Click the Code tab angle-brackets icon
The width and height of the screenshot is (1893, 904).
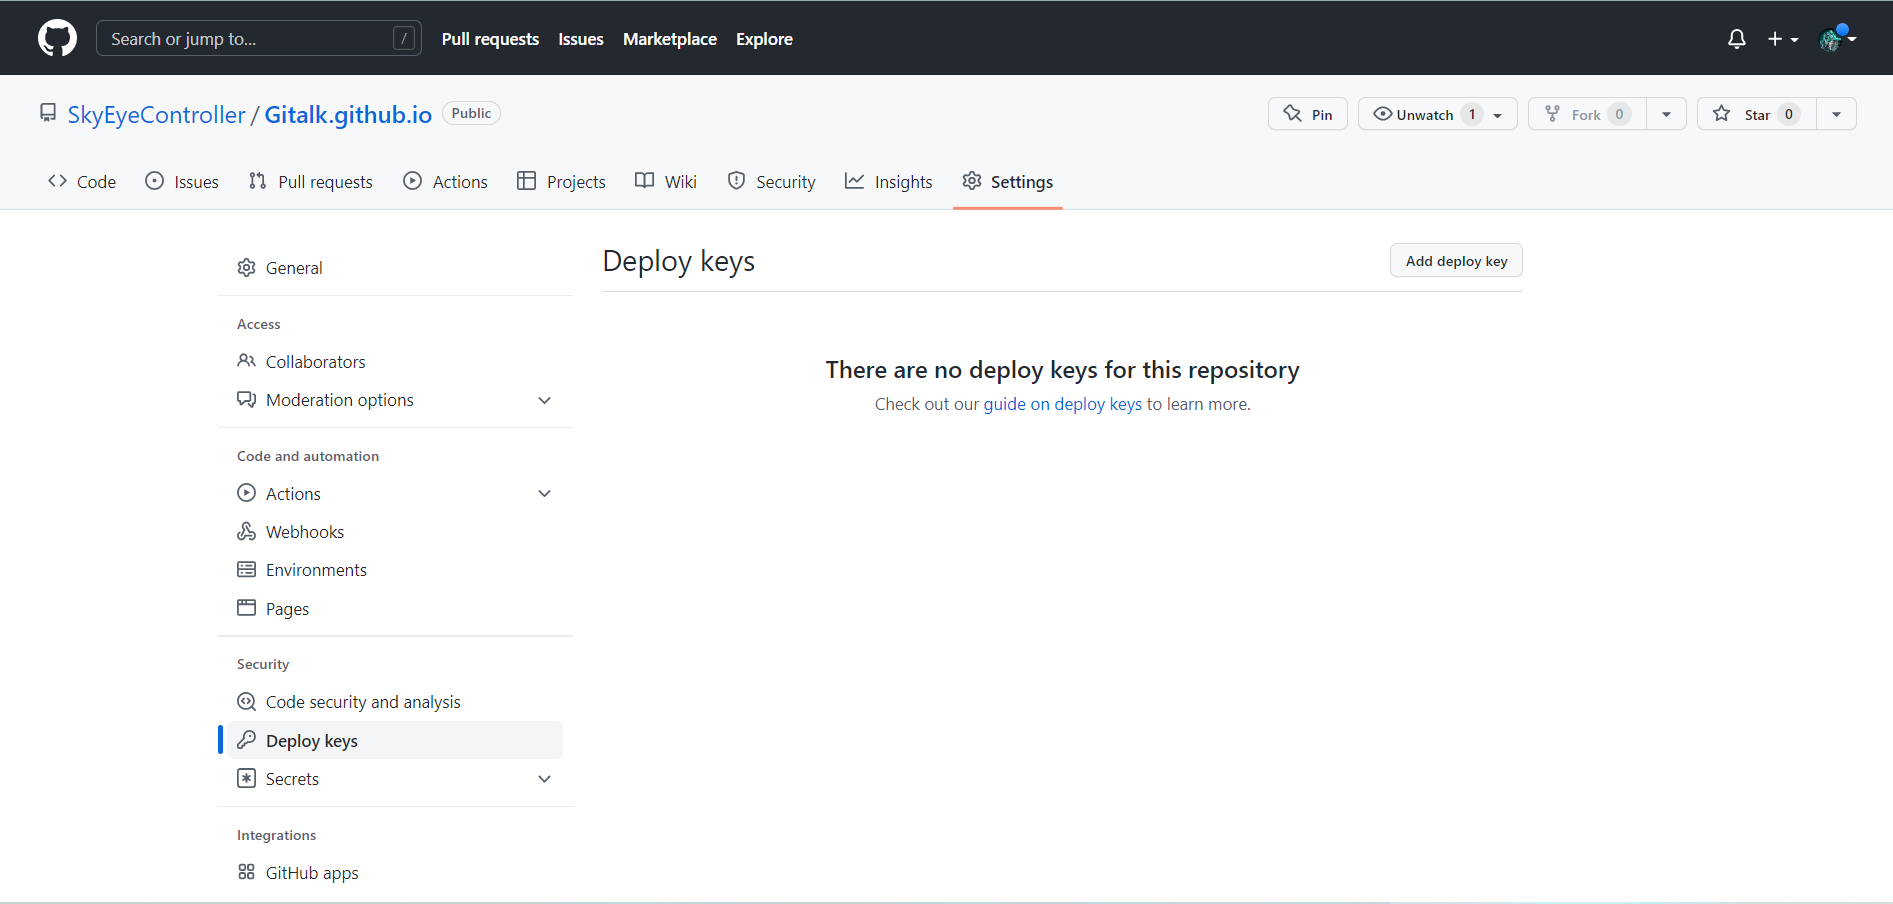click(57, 181)
